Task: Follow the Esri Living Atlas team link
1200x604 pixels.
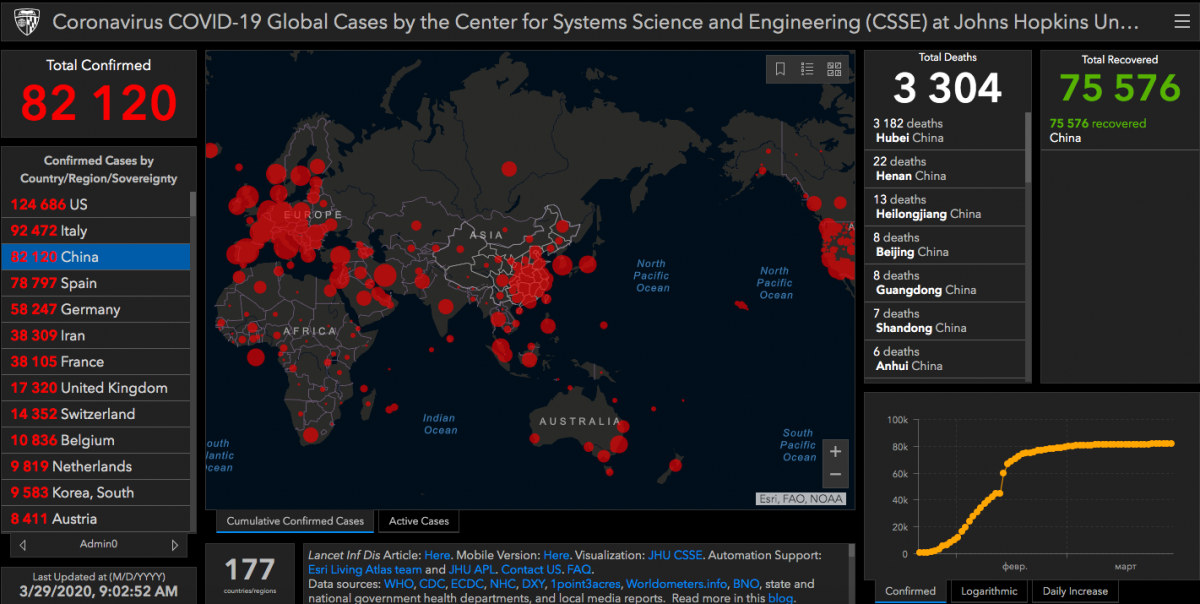Action: pos(364,570)
